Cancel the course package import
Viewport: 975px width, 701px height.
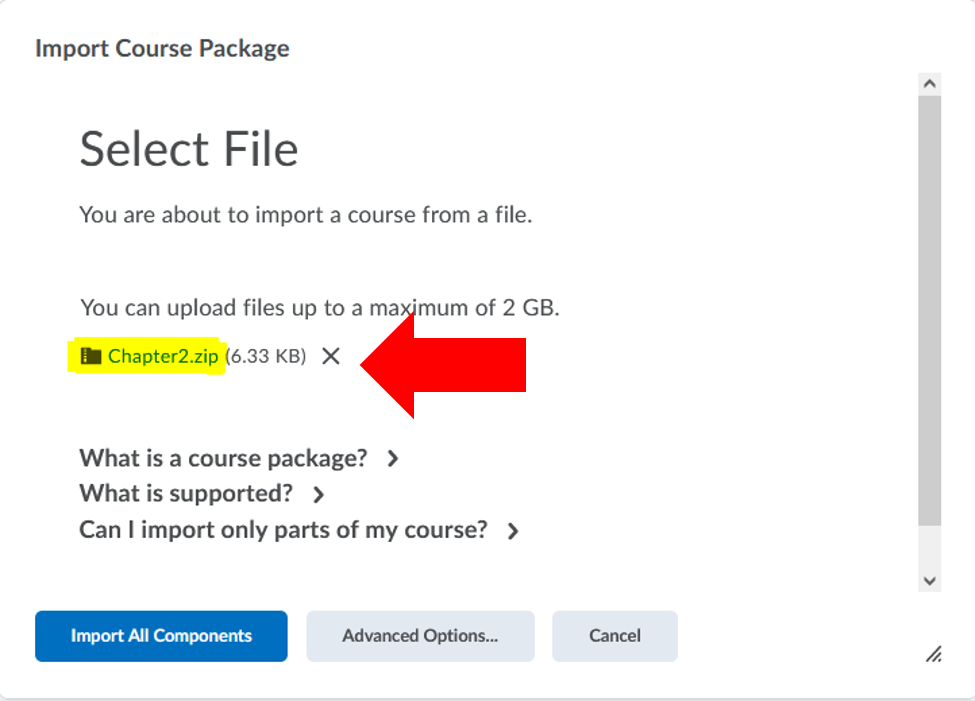[615, 636]
